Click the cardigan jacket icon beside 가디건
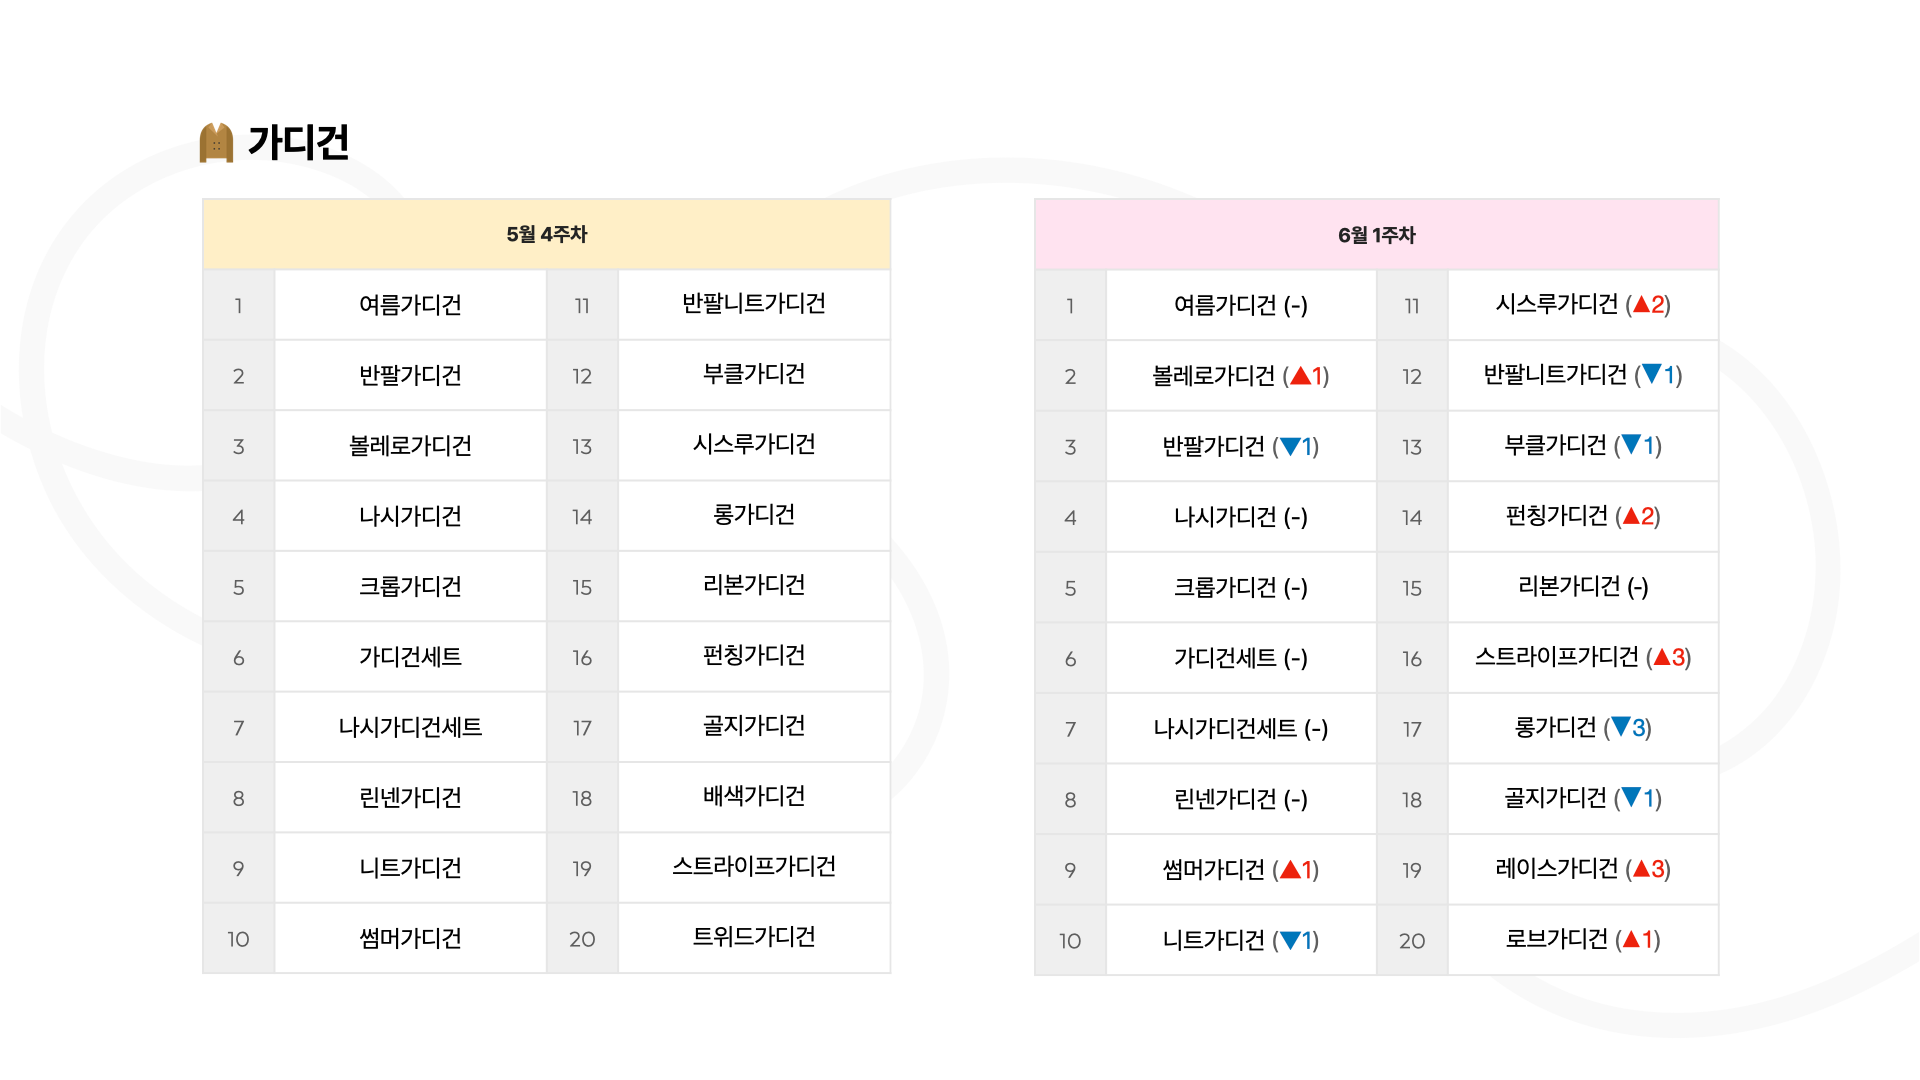This screenshot has height=1080, width=1920. 216,142
